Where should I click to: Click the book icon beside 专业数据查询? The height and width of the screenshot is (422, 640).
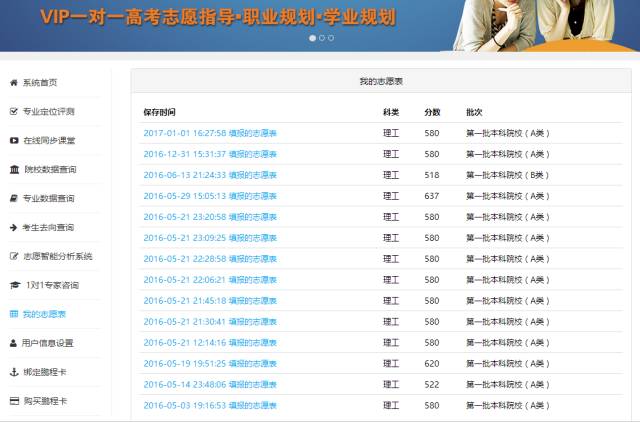click(14, 198)
